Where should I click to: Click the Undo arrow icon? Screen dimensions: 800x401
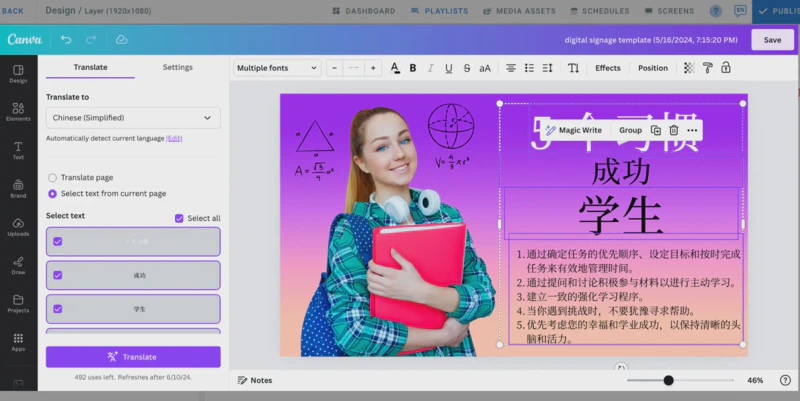(66, 40)
